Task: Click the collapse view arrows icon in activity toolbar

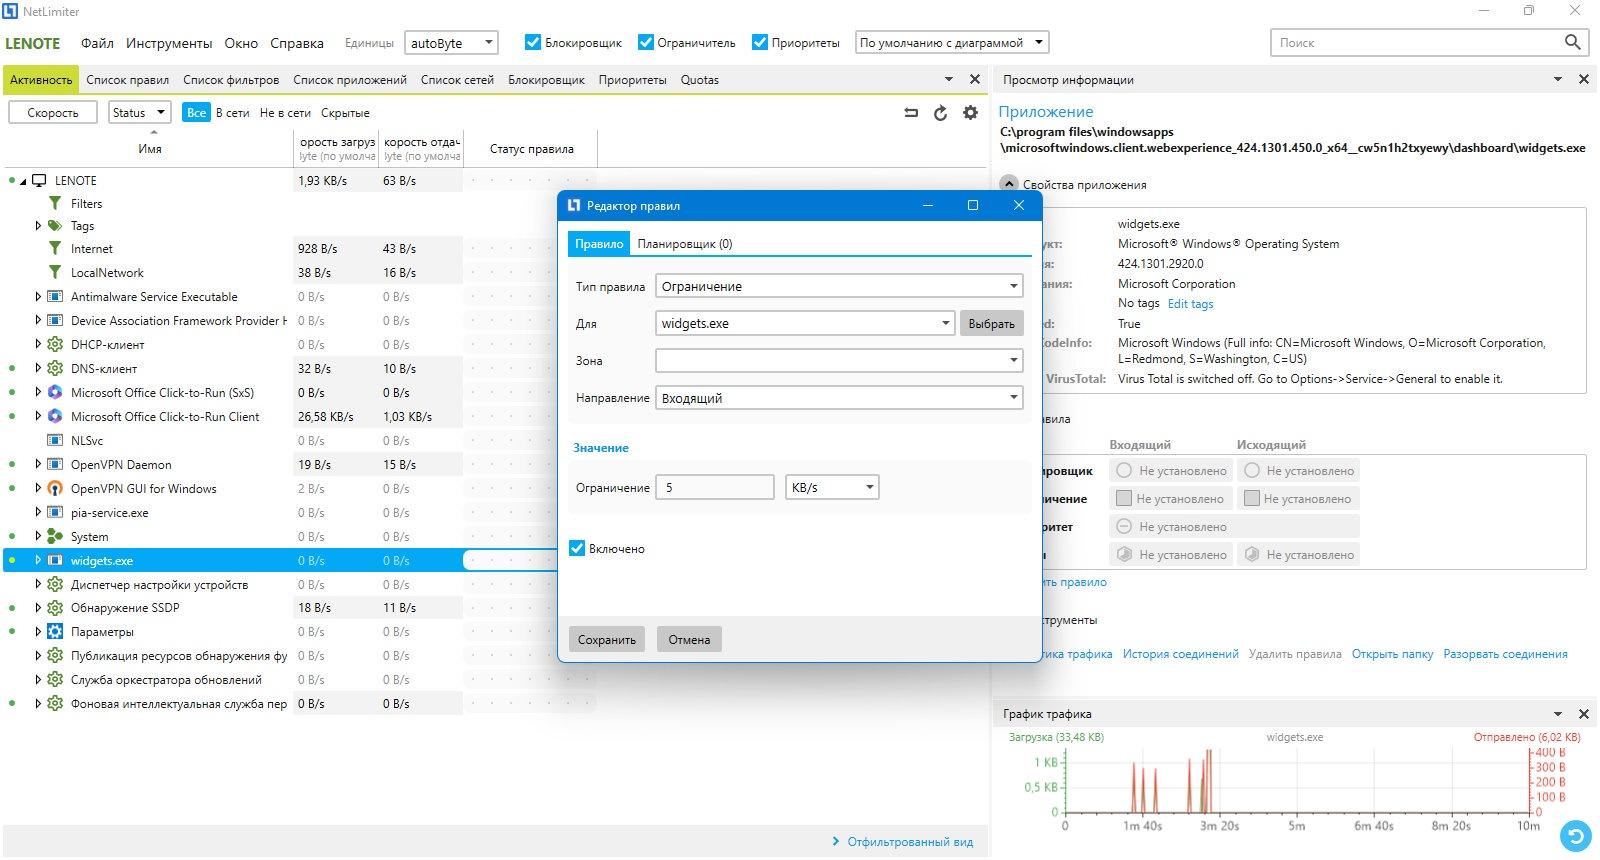Action: coord(911,113)
